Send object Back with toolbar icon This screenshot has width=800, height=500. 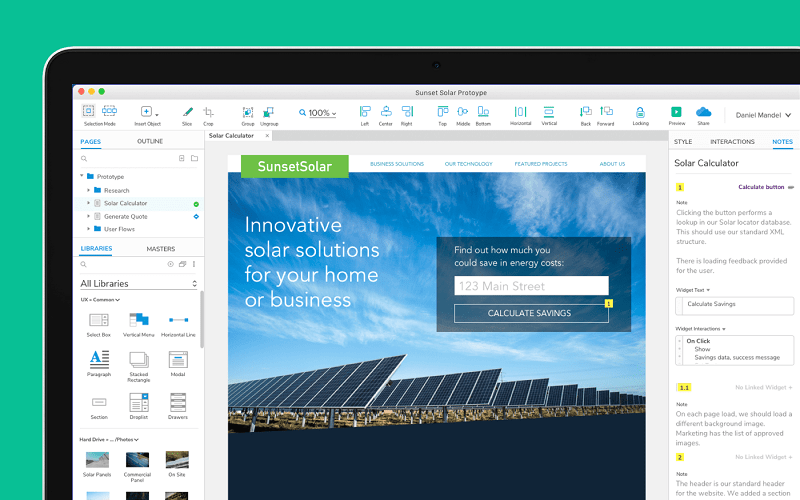586,112
